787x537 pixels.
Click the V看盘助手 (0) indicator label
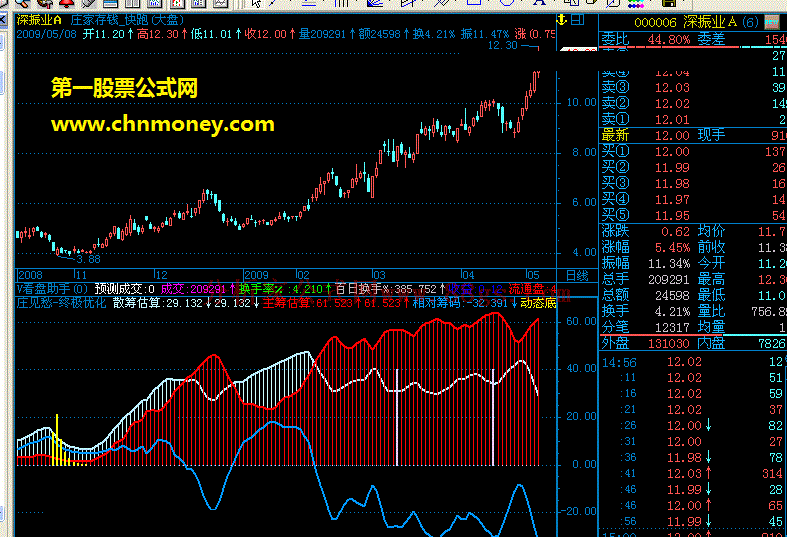click(52, 289)
